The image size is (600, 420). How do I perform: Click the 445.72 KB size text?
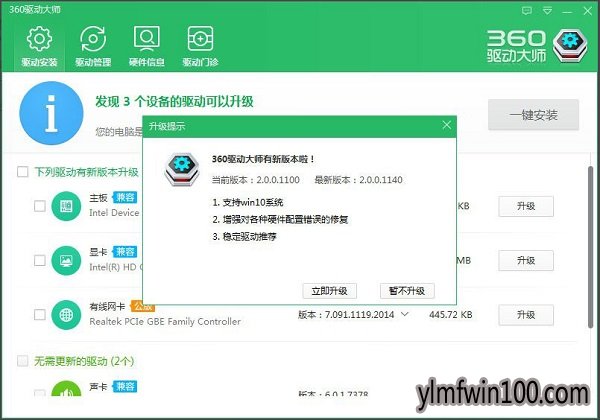[x=451, y=315]
